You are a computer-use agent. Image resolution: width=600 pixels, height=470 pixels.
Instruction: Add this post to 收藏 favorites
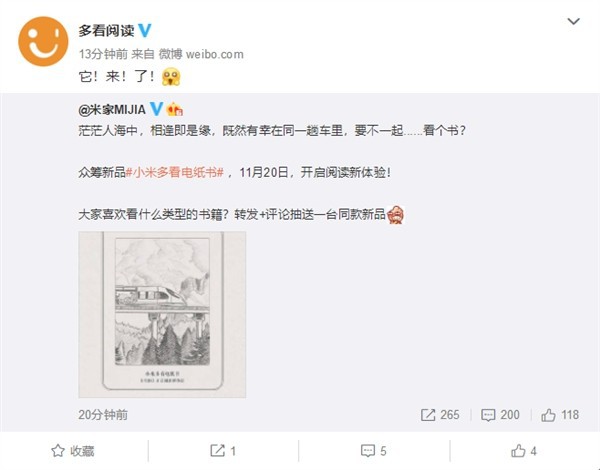click(x=73, y=451)
